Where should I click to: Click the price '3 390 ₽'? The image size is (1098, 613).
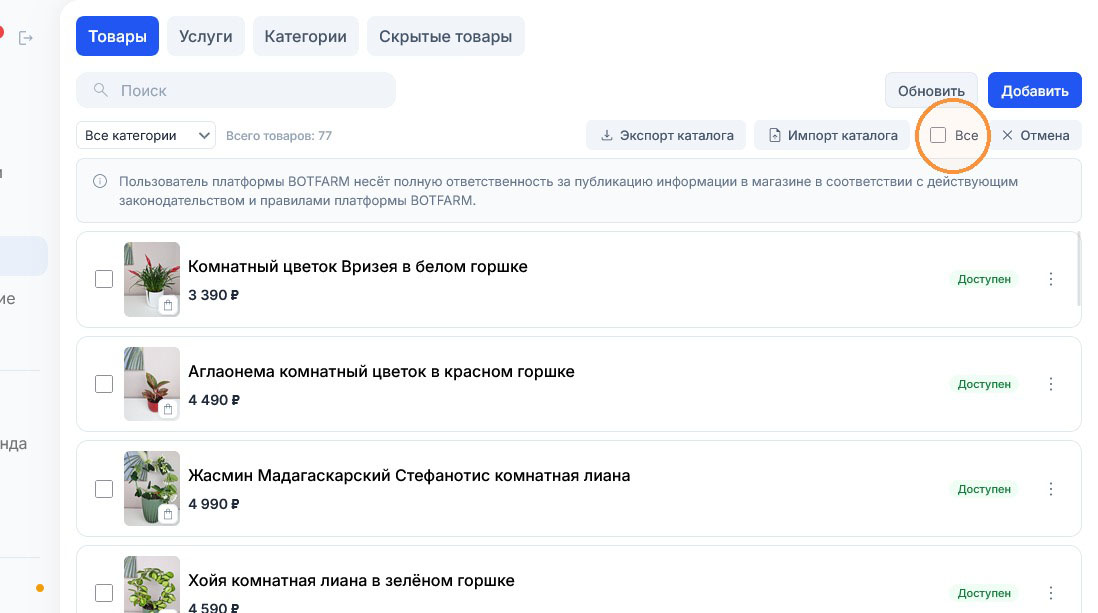tap(214, 295)
